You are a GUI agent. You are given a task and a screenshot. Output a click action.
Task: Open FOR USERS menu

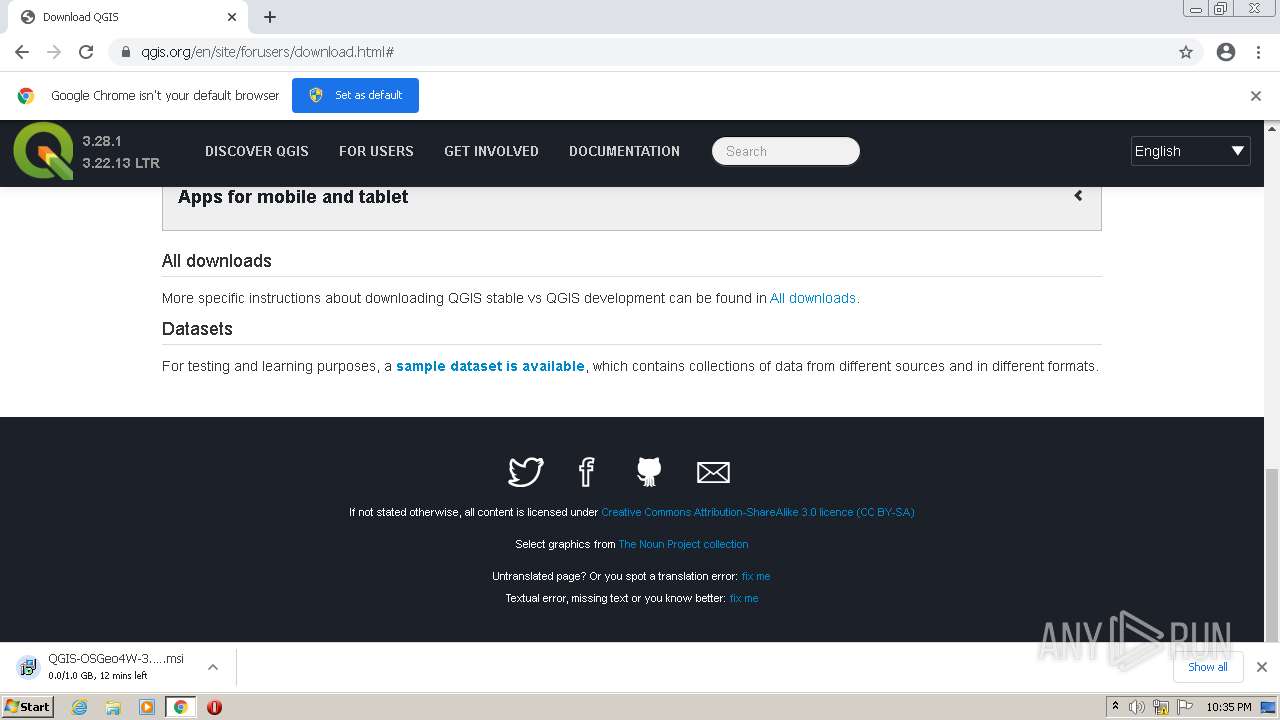(x=376, y=151)
